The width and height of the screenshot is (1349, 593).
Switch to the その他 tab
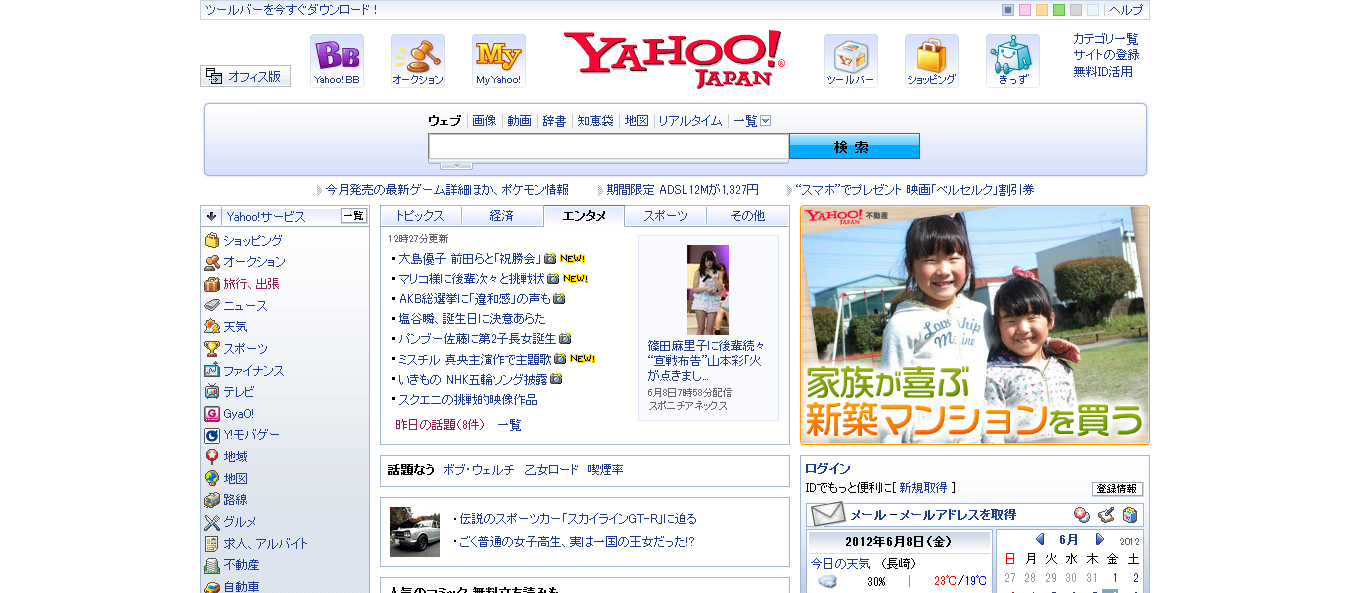click(748, 216)
